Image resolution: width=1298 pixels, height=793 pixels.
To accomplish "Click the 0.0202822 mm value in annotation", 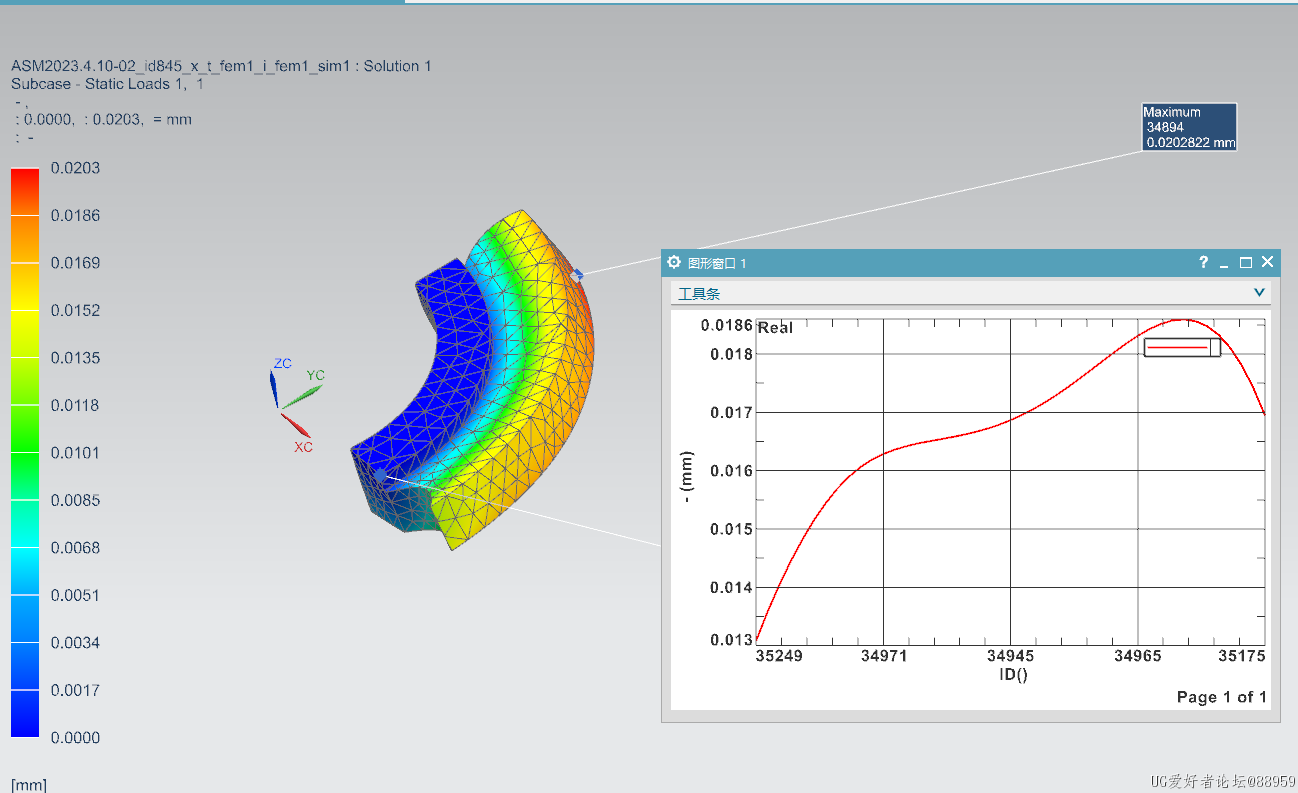I will pos(1190,143).
